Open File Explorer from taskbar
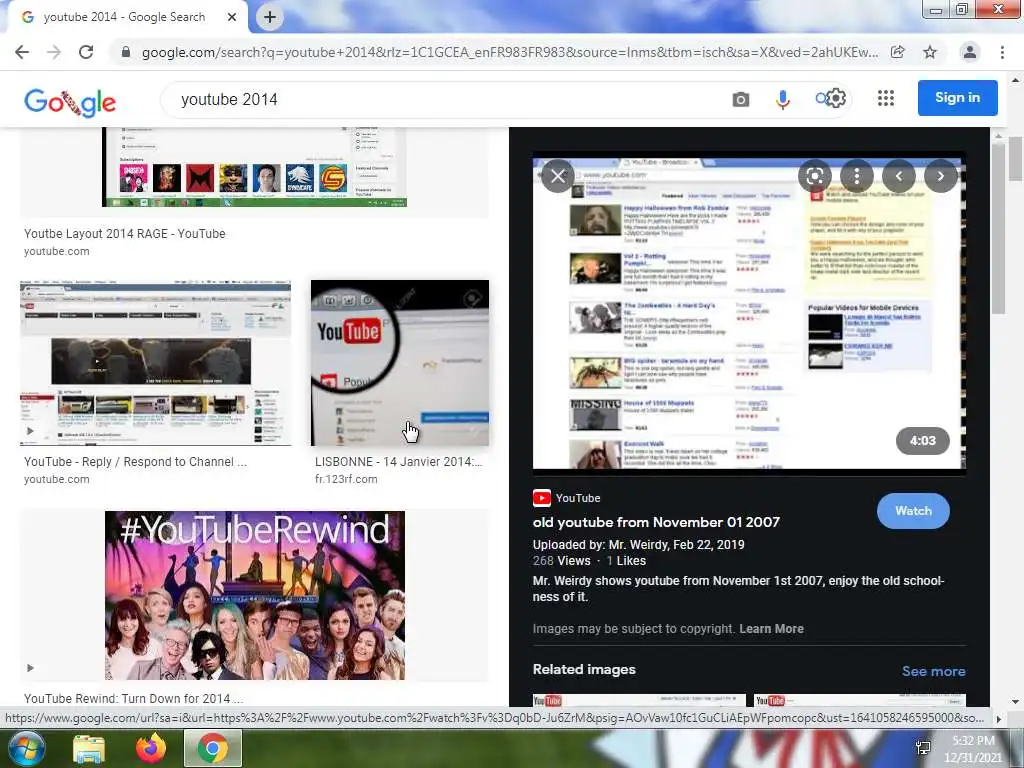This screenshot has width=1024, height=768. point(89,749)
